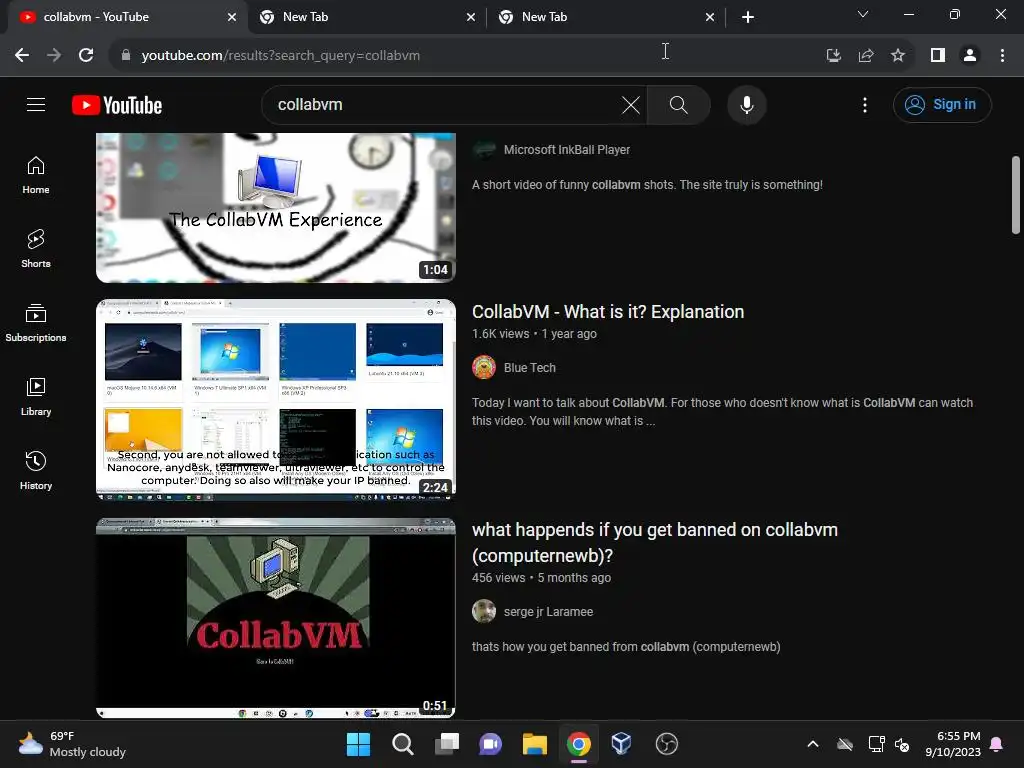Click the magnifier search button
The image size is (1024, 768).
click(679, 104)
